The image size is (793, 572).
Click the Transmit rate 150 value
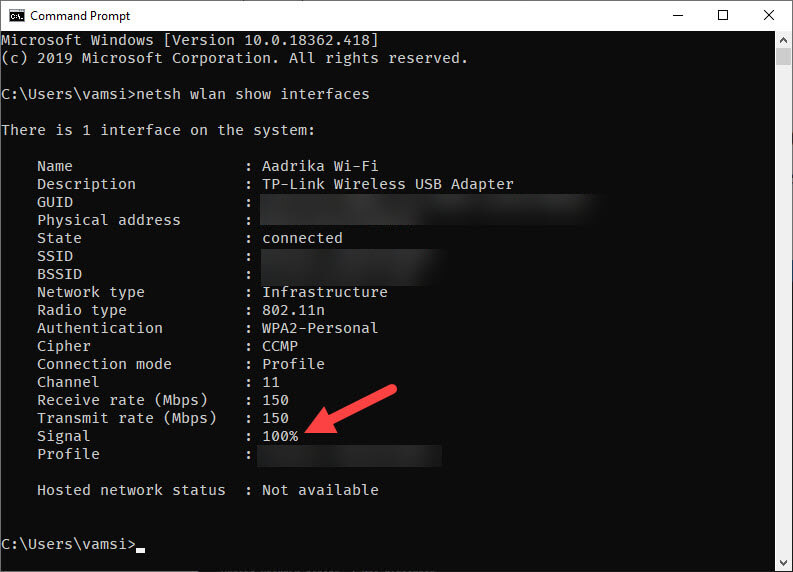click(275, 418)
